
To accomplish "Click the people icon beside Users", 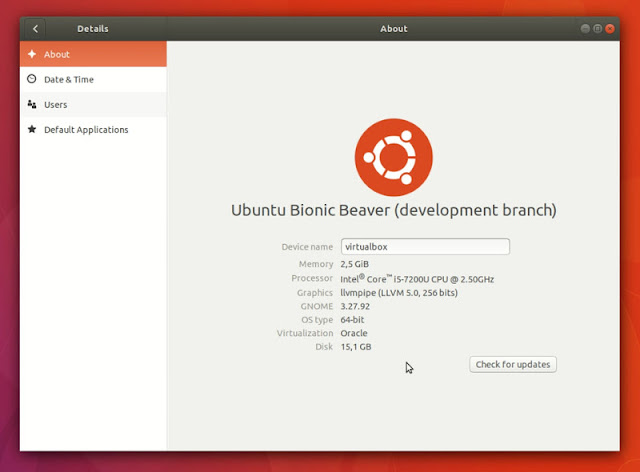I will point(32,104).
